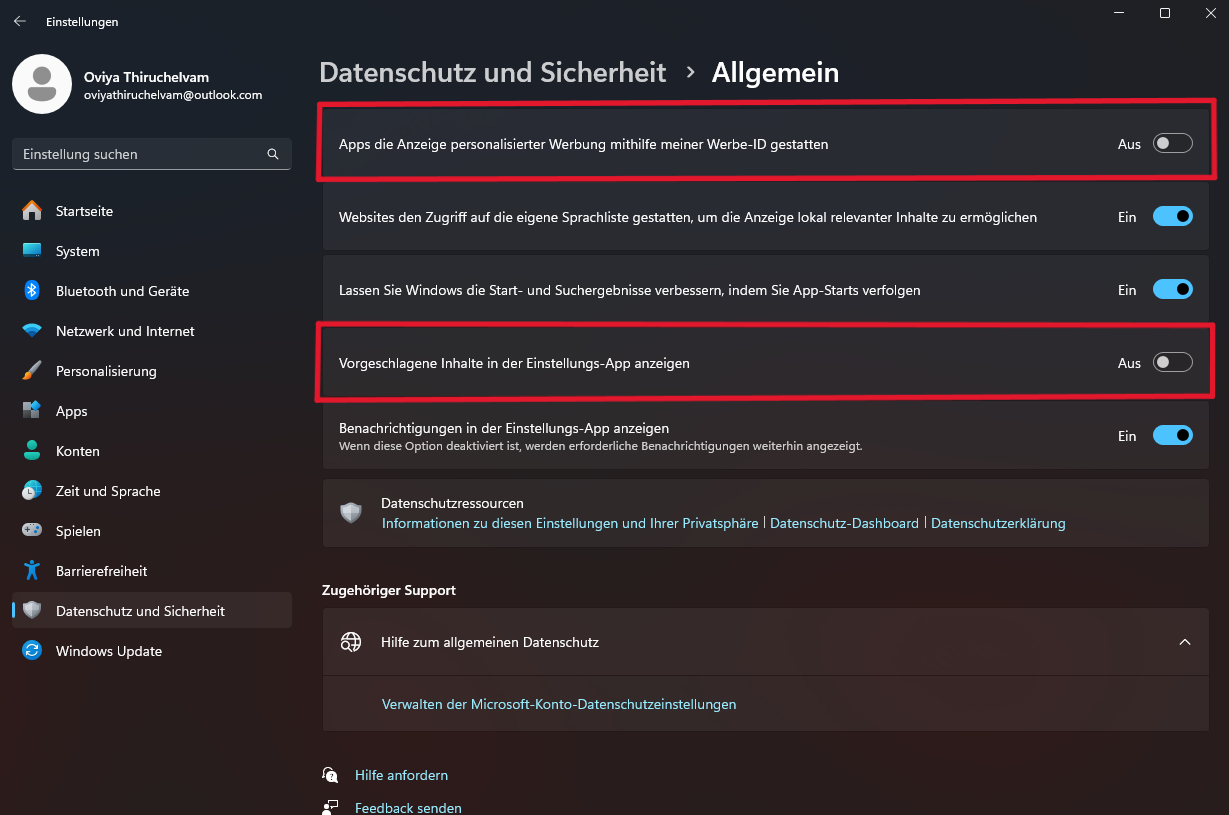Select the Barrierefreiheit accessibility icon
This screenshot has height=815, width=1229.
pyautogui.click(x=32, y=571)
